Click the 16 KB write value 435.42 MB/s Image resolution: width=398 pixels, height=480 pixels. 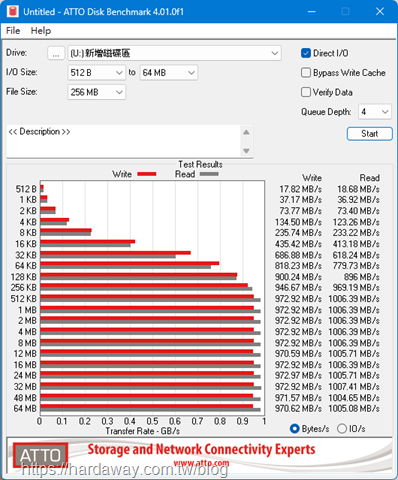coord(298,244)
